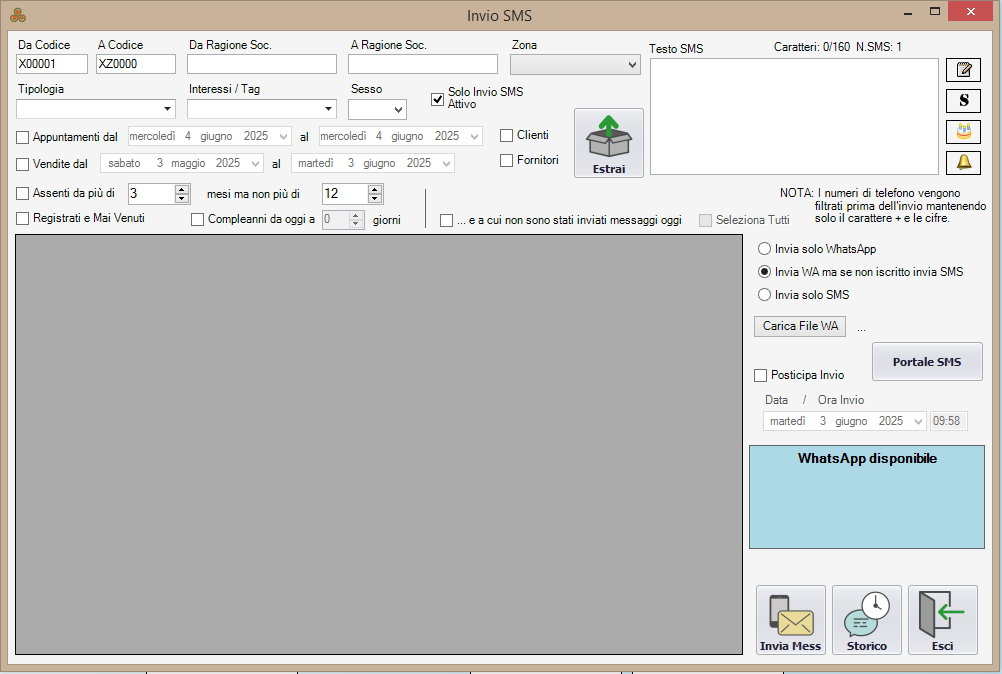Tick the Posticipa Invio checkbox
The width and height of the screenshot is (1002, 674).
coord(761,376)
